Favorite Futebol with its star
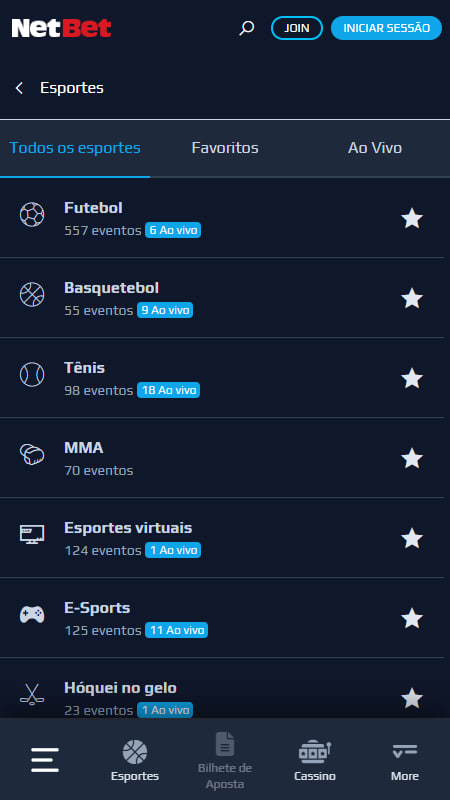The width and height of the screenshot is (450, 800). tap(412, 218)
